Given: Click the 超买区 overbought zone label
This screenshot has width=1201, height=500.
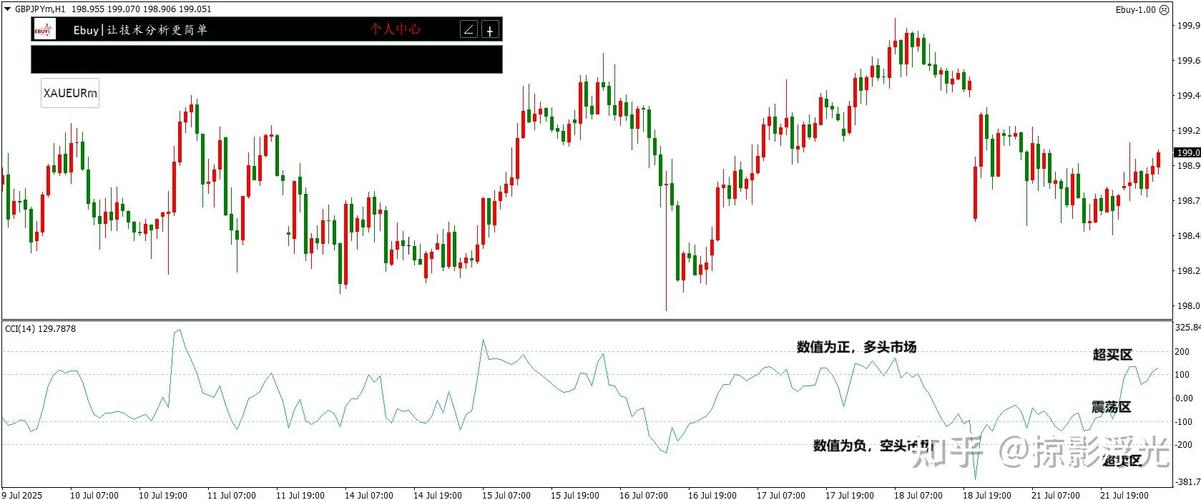Looking at the screenshot, I should [x=1111, y=355].
